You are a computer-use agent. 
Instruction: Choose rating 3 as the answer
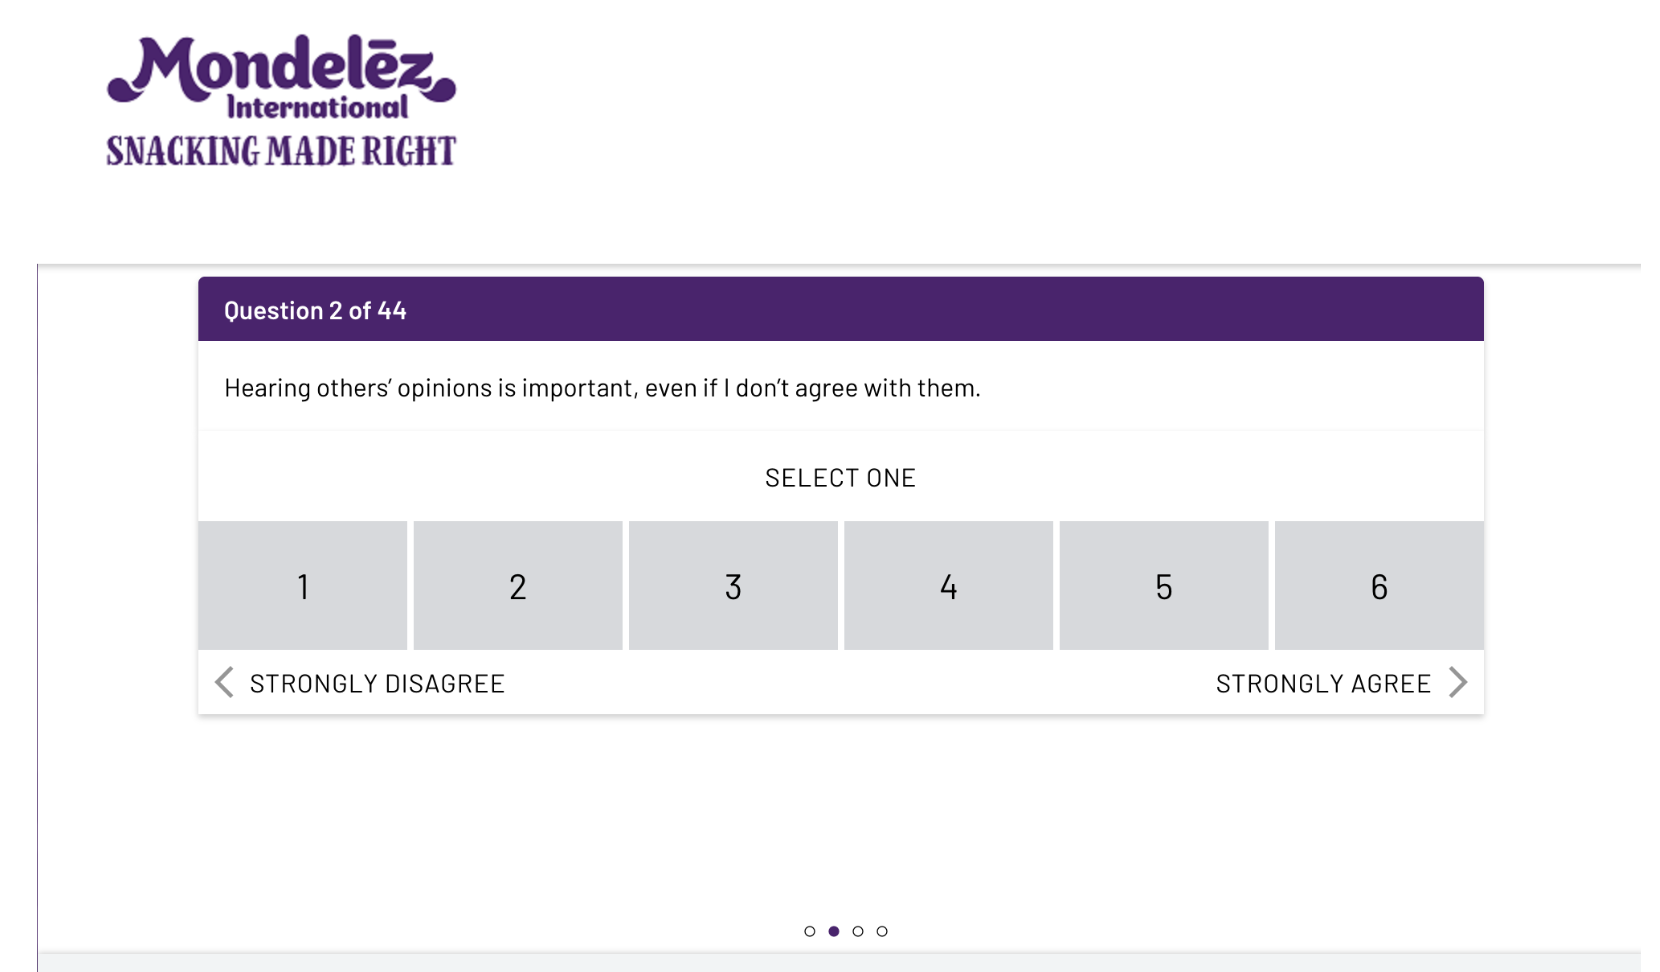[733, 586]
